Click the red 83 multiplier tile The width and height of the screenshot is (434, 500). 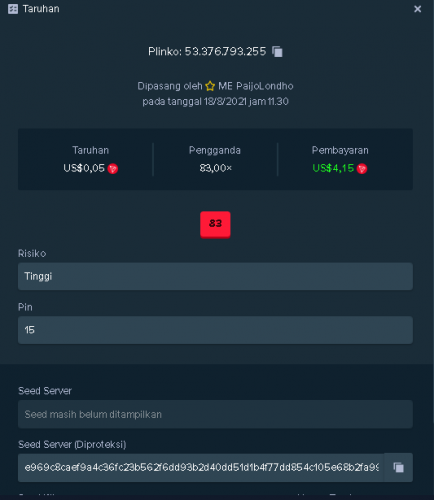(215, 224)
